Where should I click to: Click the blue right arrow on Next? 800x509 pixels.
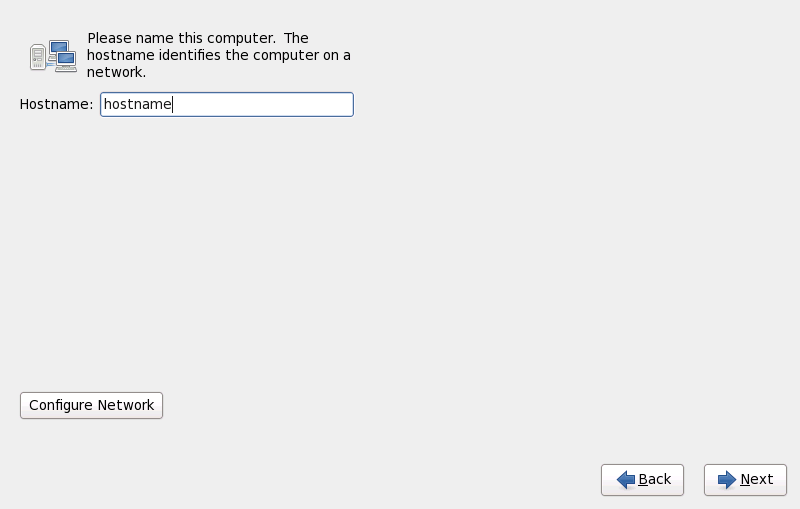pyautogui.click(x=727, y=480)
